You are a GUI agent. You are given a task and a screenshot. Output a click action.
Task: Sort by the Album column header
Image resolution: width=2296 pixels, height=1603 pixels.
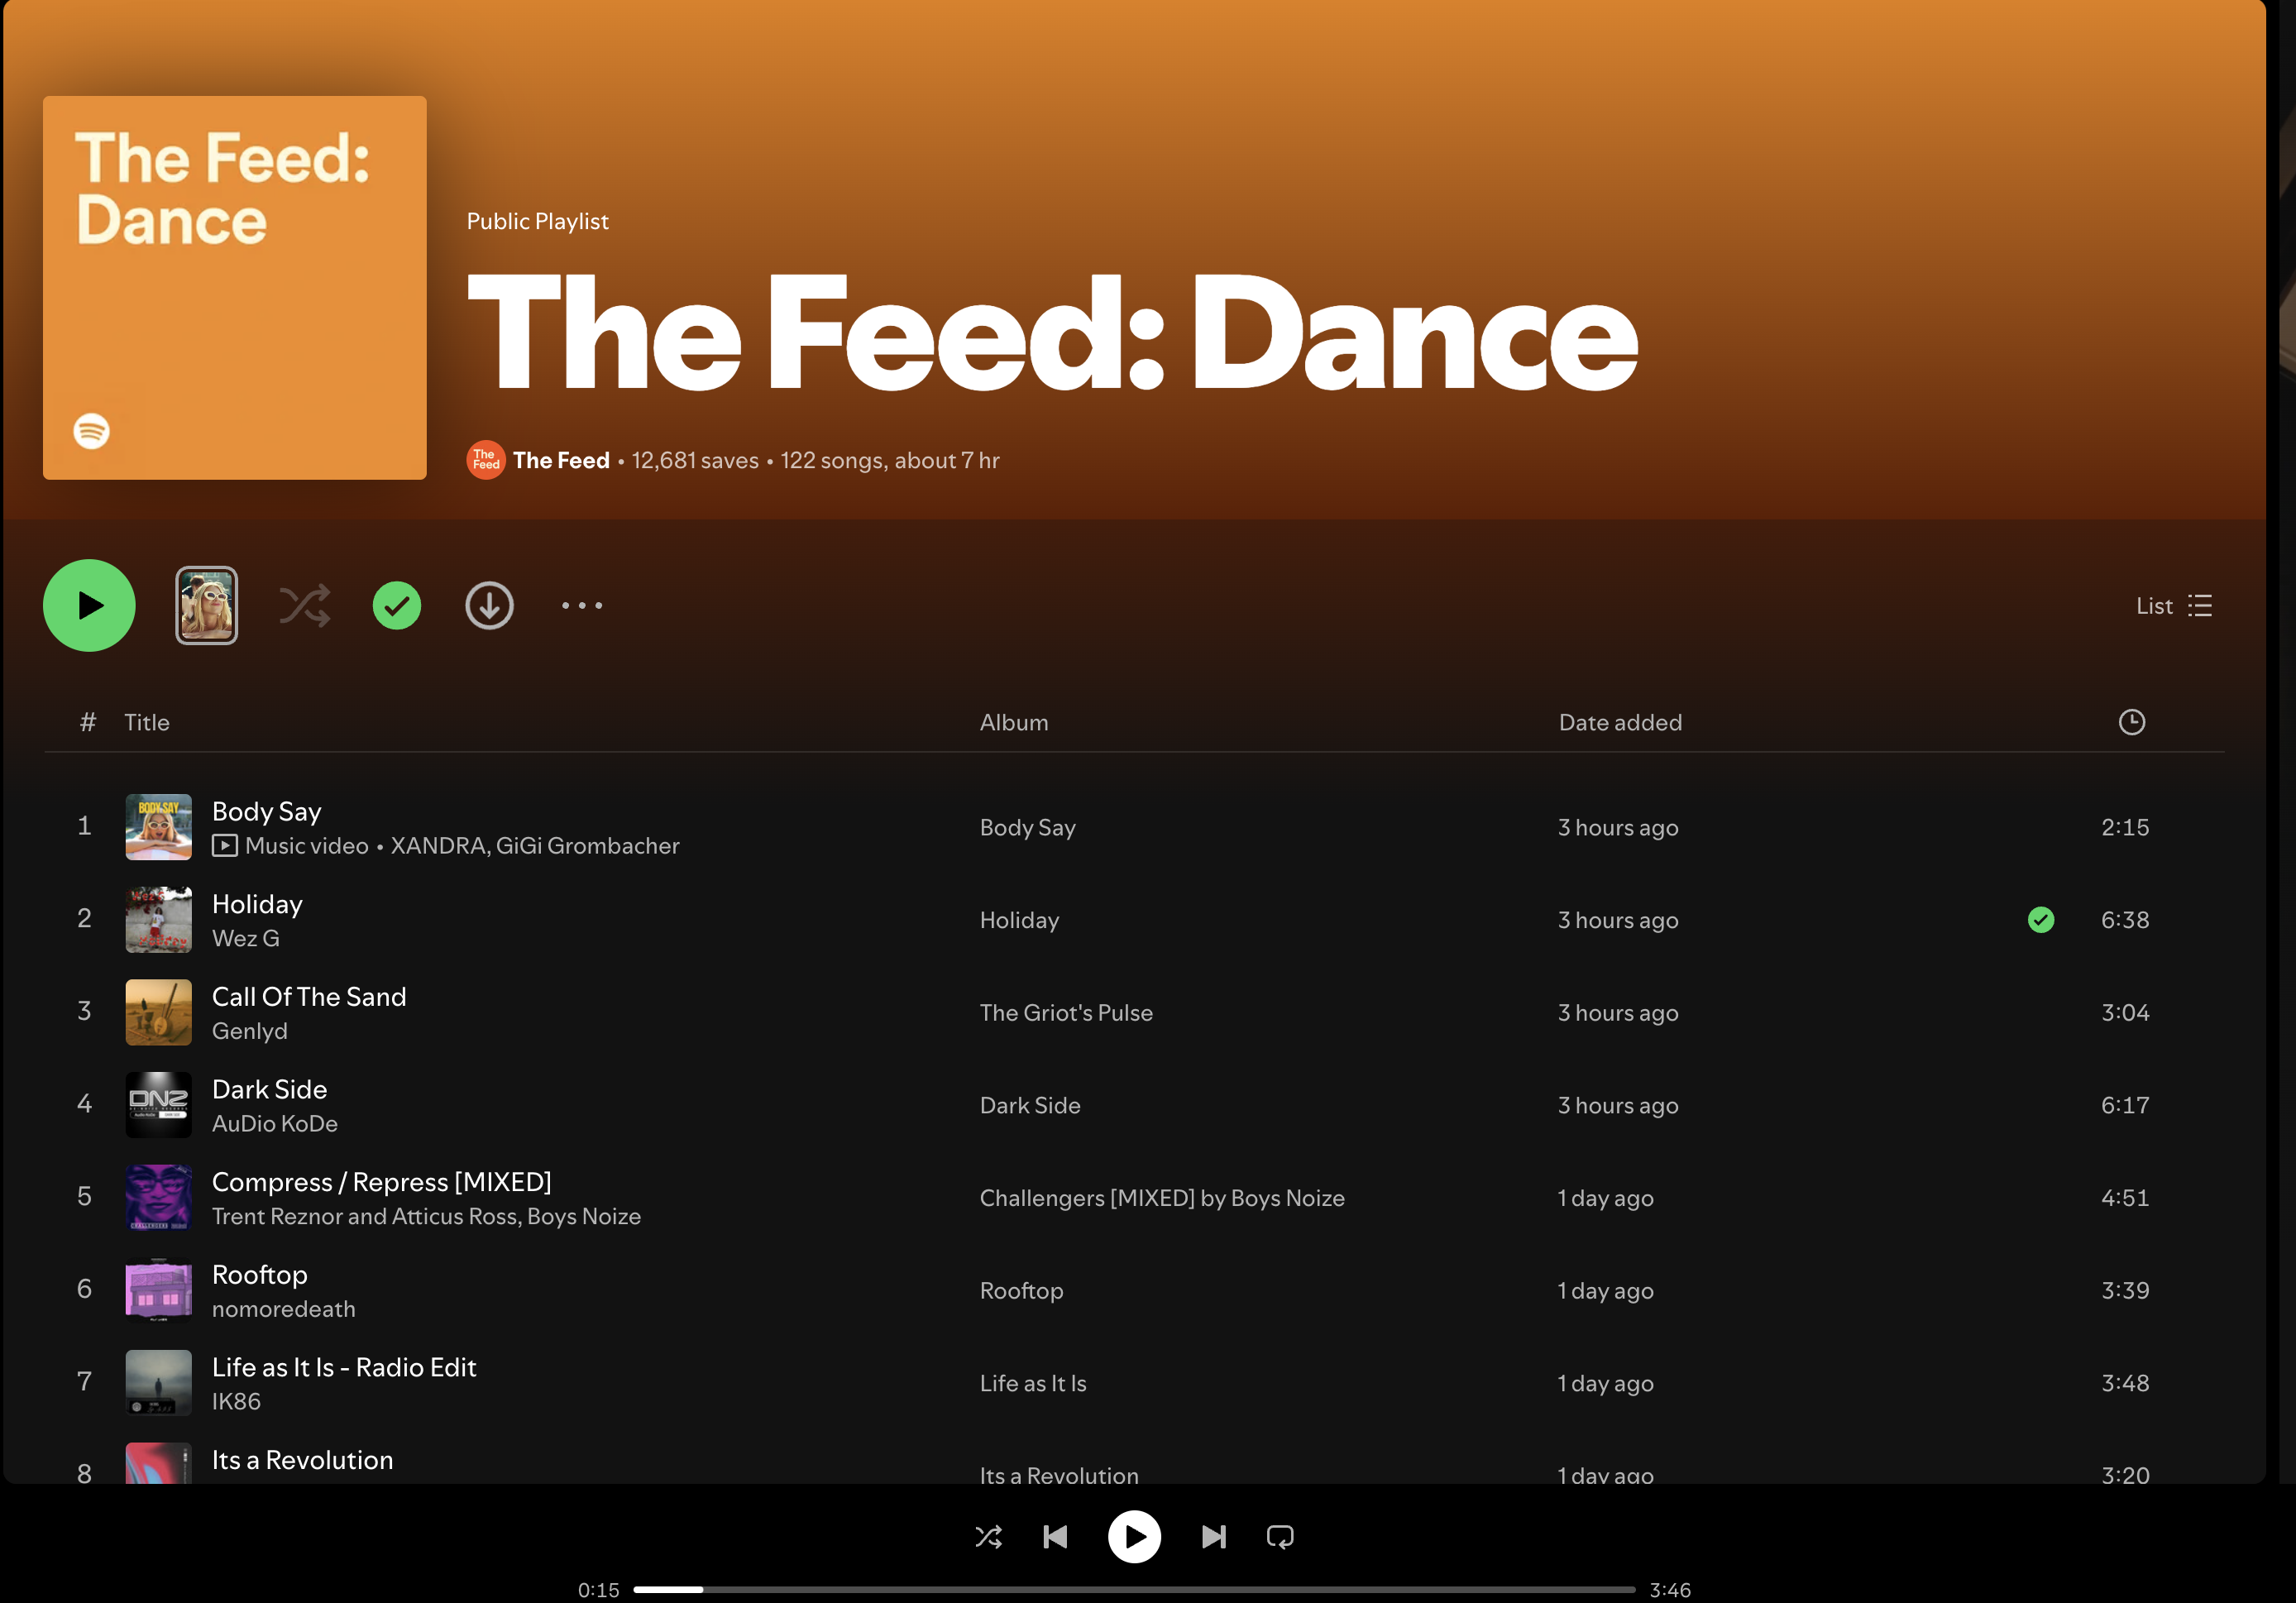(x=1013, y=722)
